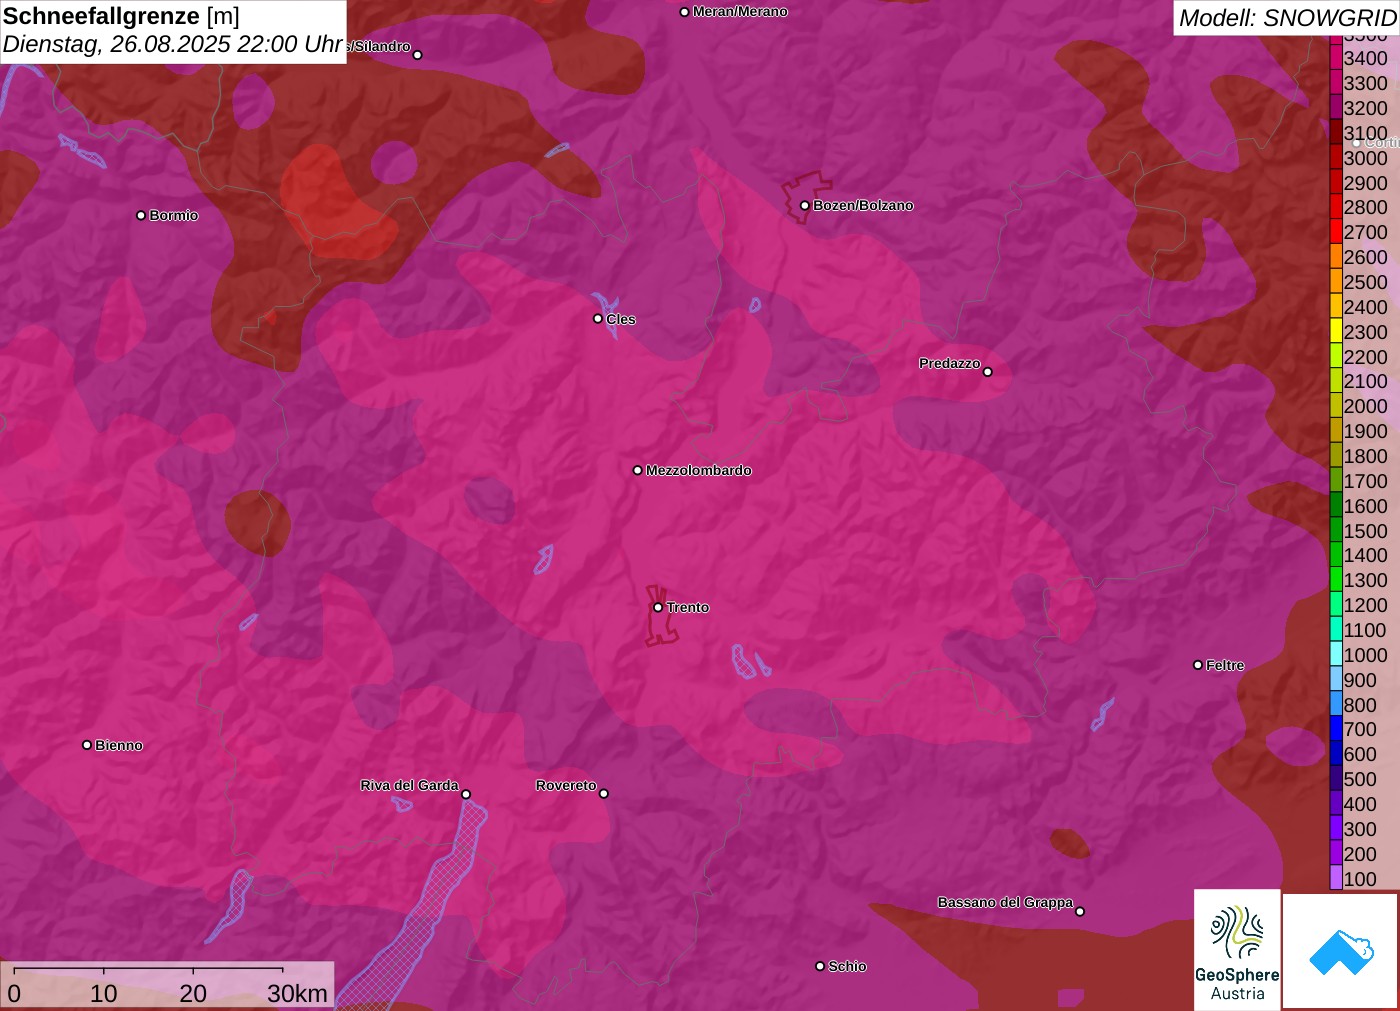The image size is (1400, 1011).
Task: Click the Bozen/Bolzano city marker
Action: click(x=804, y=205)
